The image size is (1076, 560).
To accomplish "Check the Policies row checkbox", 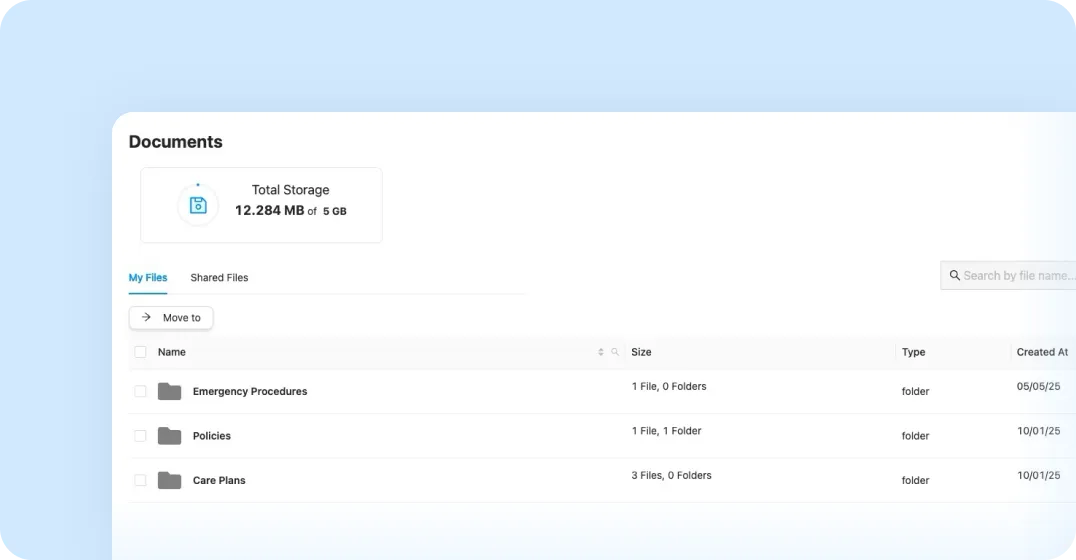I will [x=141, y=436].
